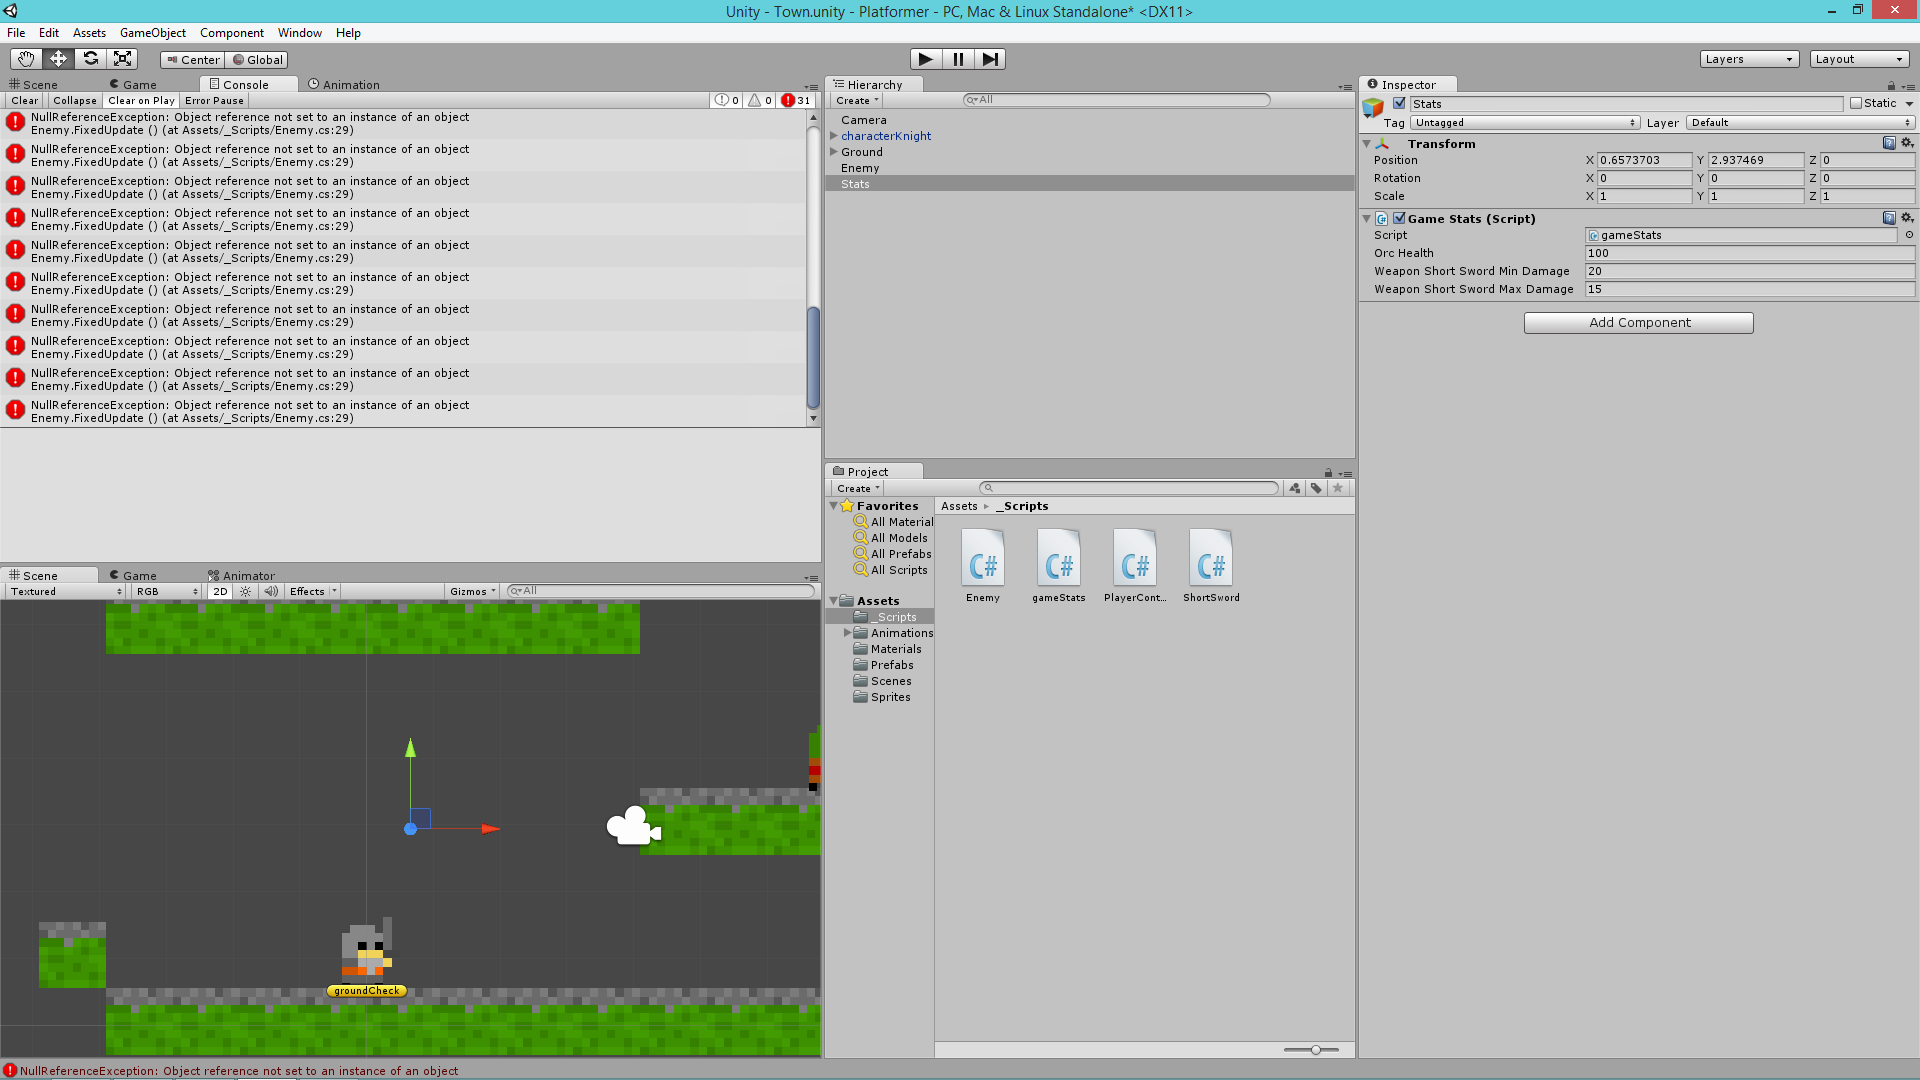Screen dimensions: 1920x1080
Task: Open the Layout dropdown
Action: coord(1859,59)
